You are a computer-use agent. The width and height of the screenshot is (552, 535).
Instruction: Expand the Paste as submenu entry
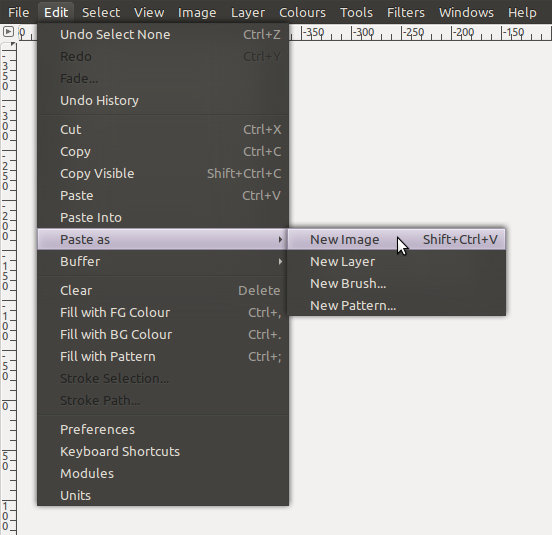[163, 239]
